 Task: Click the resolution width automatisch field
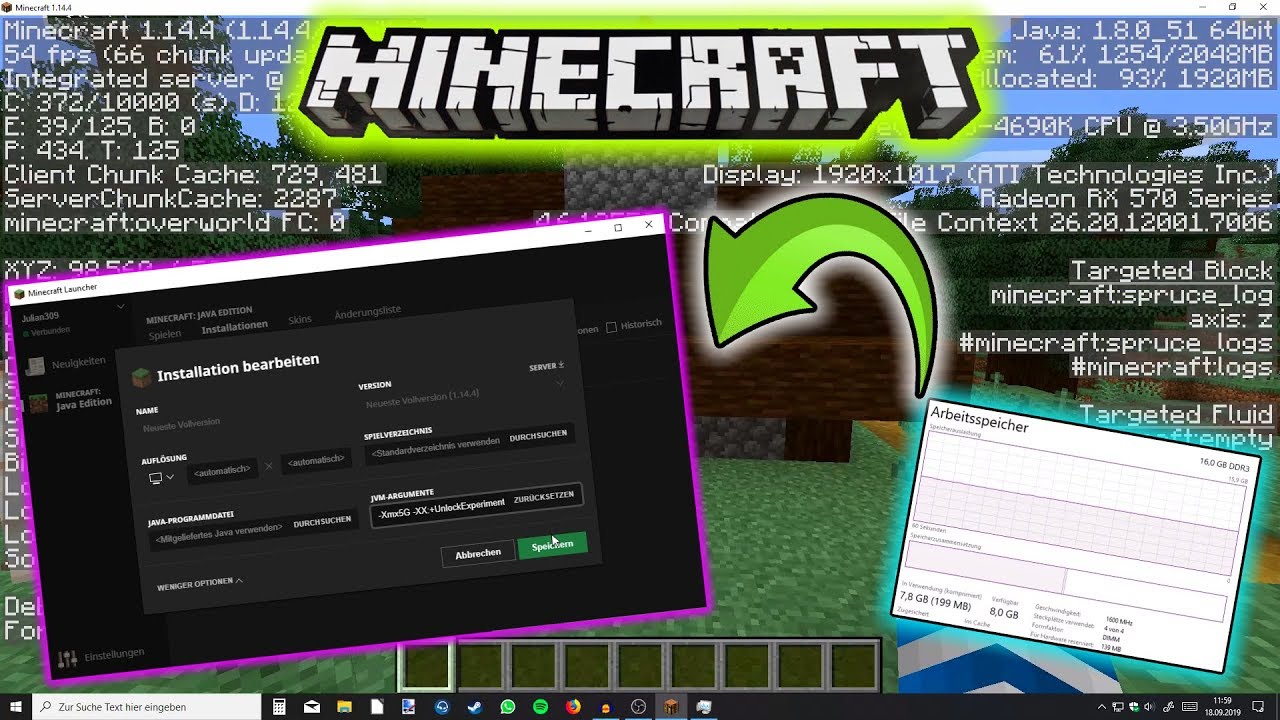223,471
